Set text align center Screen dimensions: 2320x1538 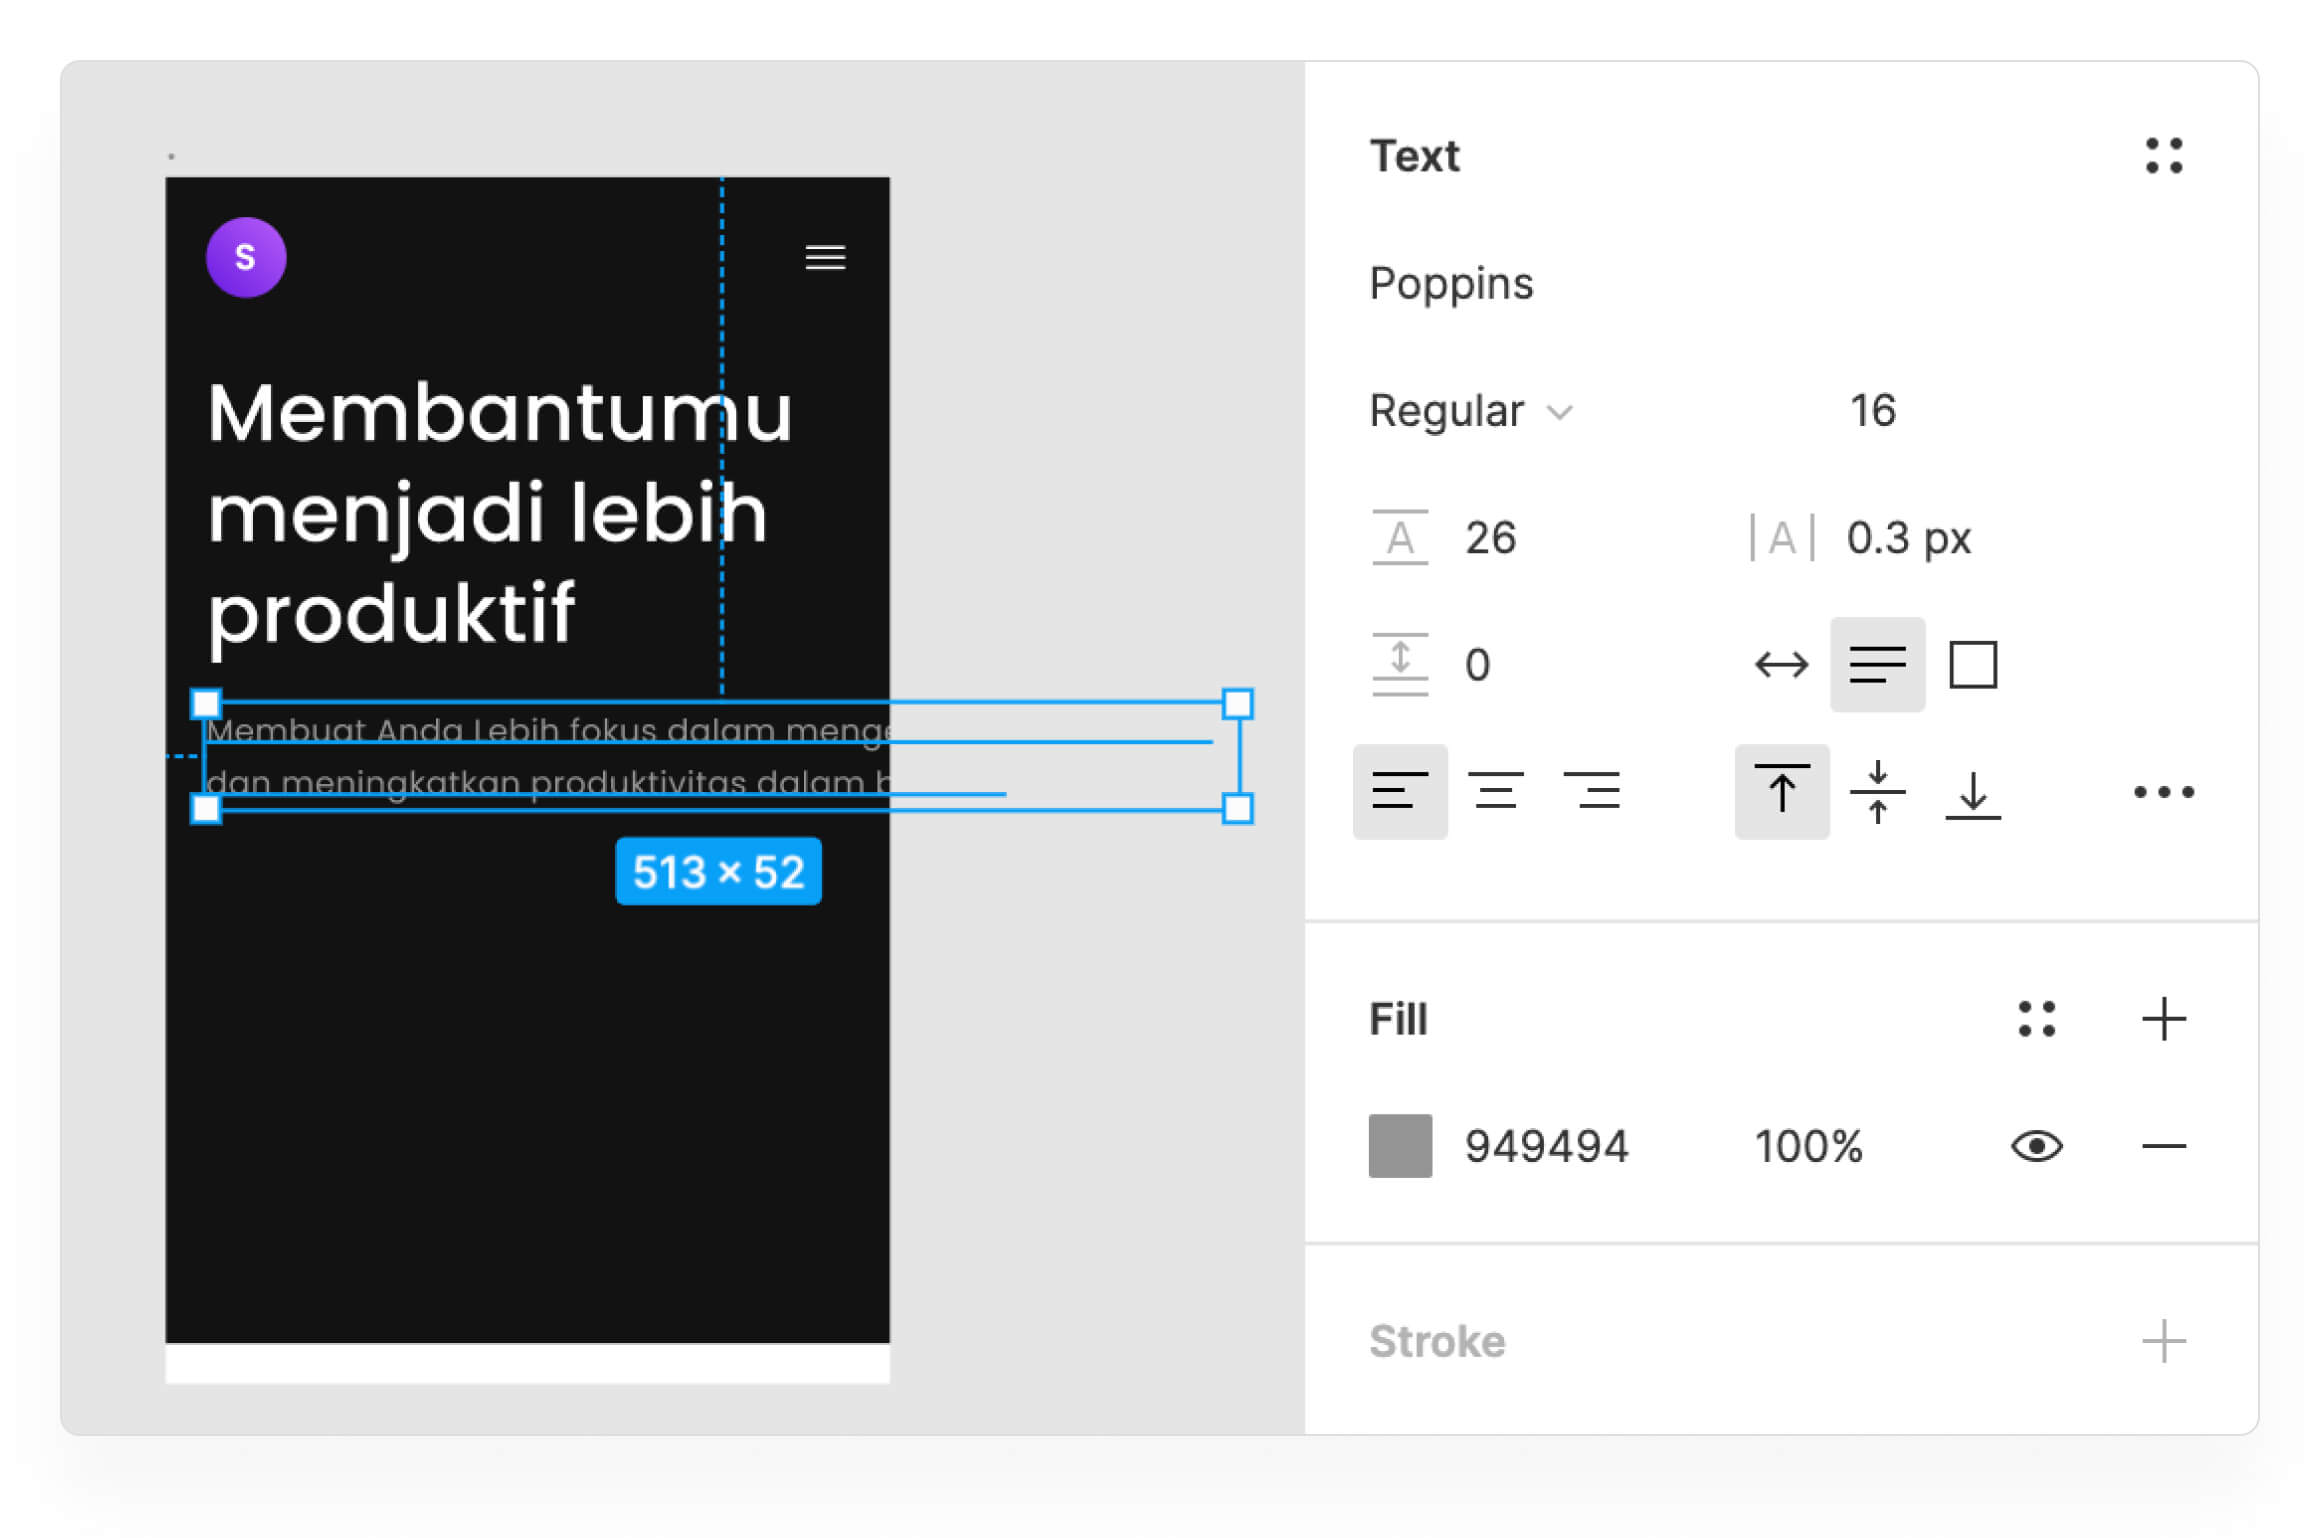click(1495, 792)
